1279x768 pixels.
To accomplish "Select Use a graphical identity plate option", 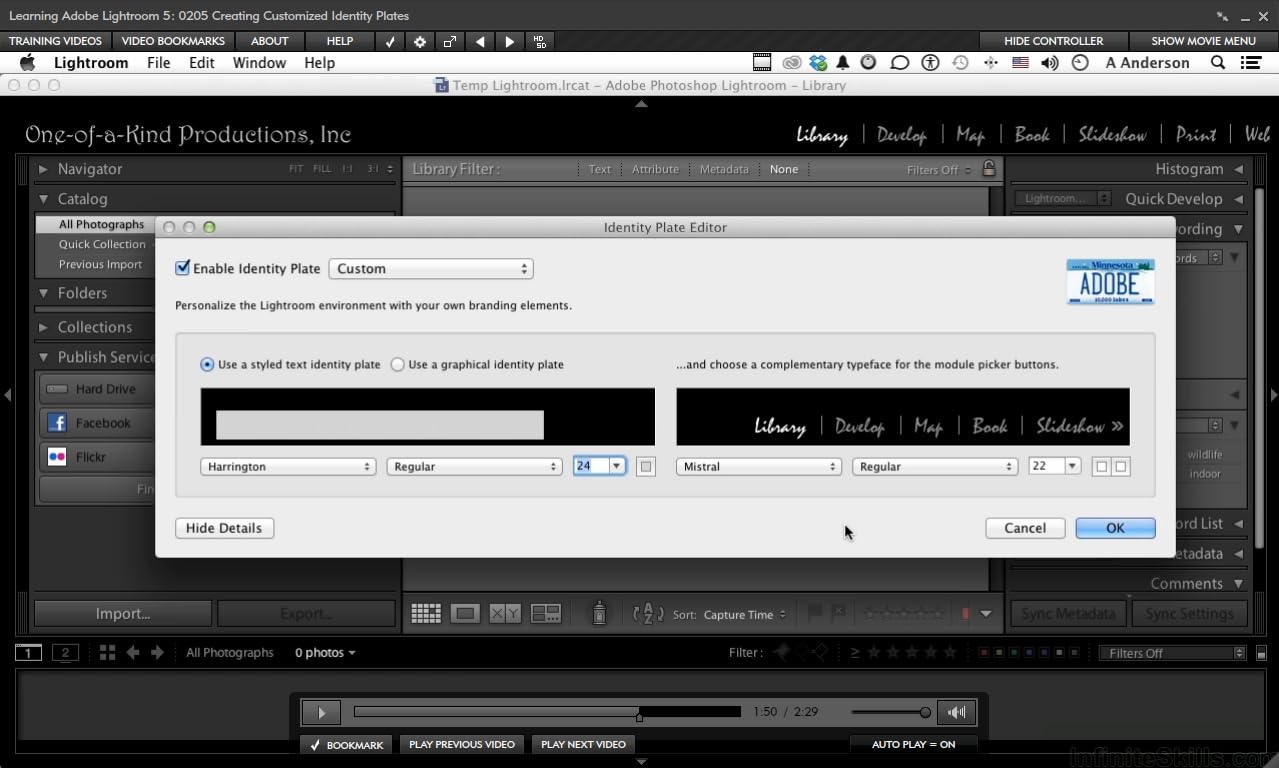I will click(x=398, y=365).
